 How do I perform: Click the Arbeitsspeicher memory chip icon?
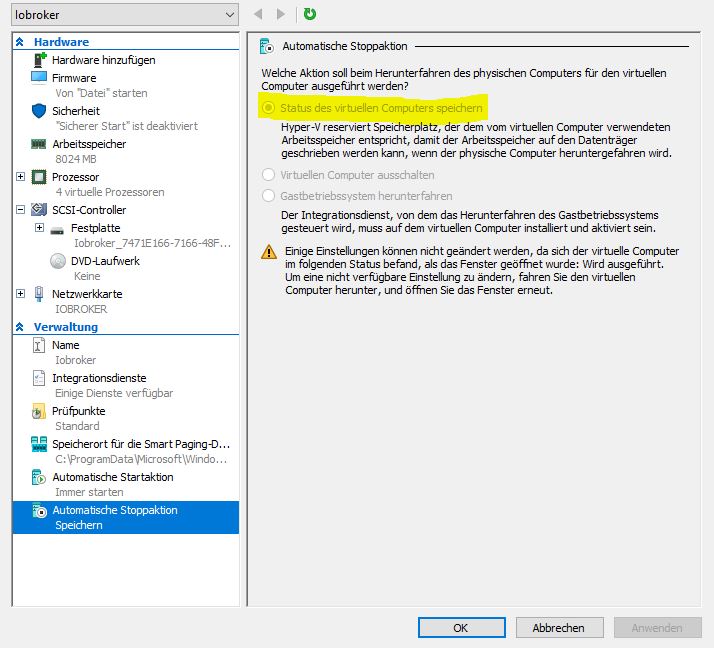tap(39, 144)
